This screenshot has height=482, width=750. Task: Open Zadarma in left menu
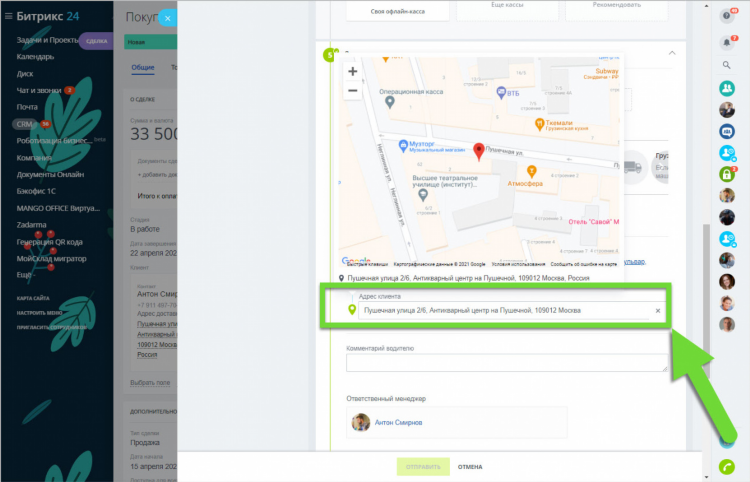click(x=32, y=225)
